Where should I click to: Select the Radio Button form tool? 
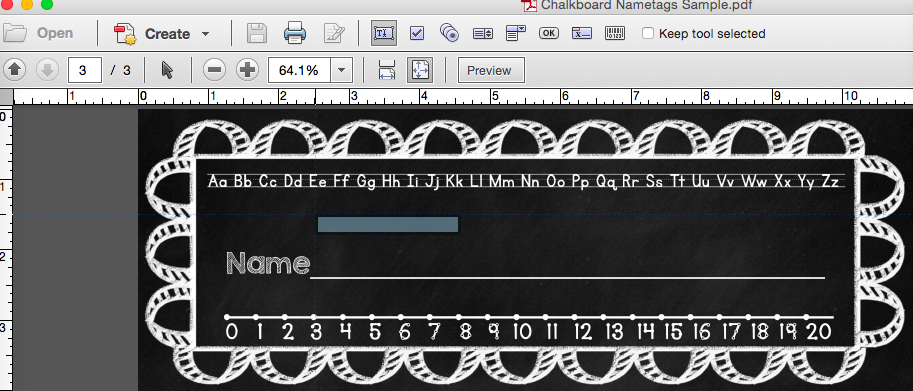point(449,33)
